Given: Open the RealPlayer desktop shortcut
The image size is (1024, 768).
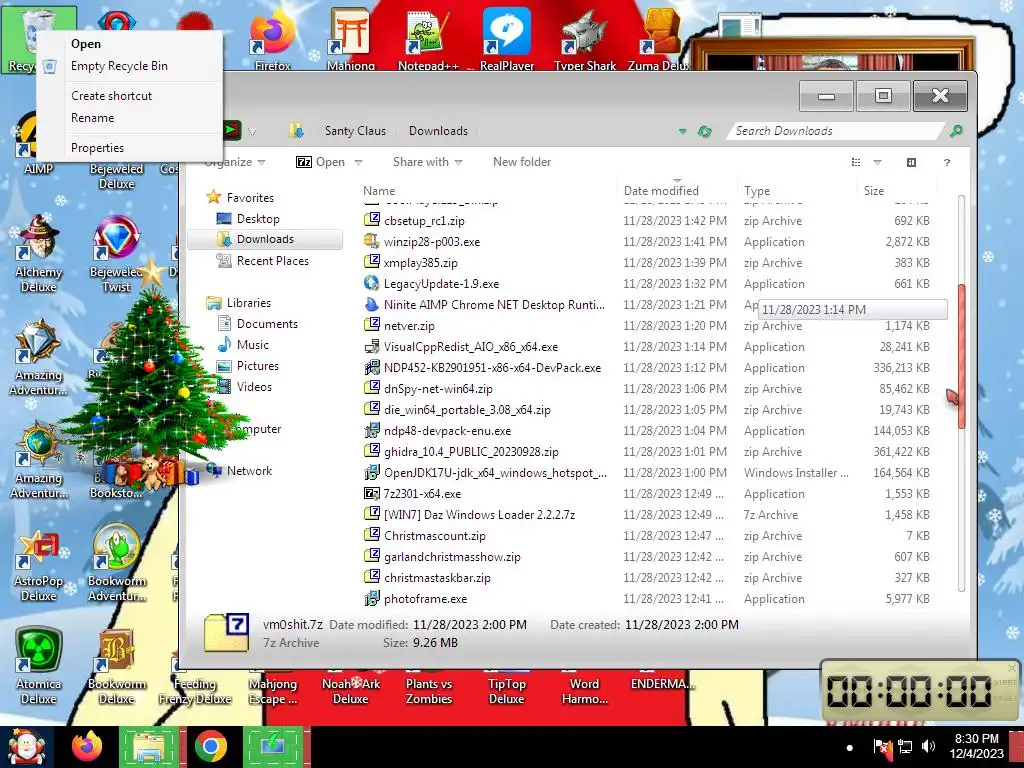Looking at the screenshot, I should (x=507, y=38).
